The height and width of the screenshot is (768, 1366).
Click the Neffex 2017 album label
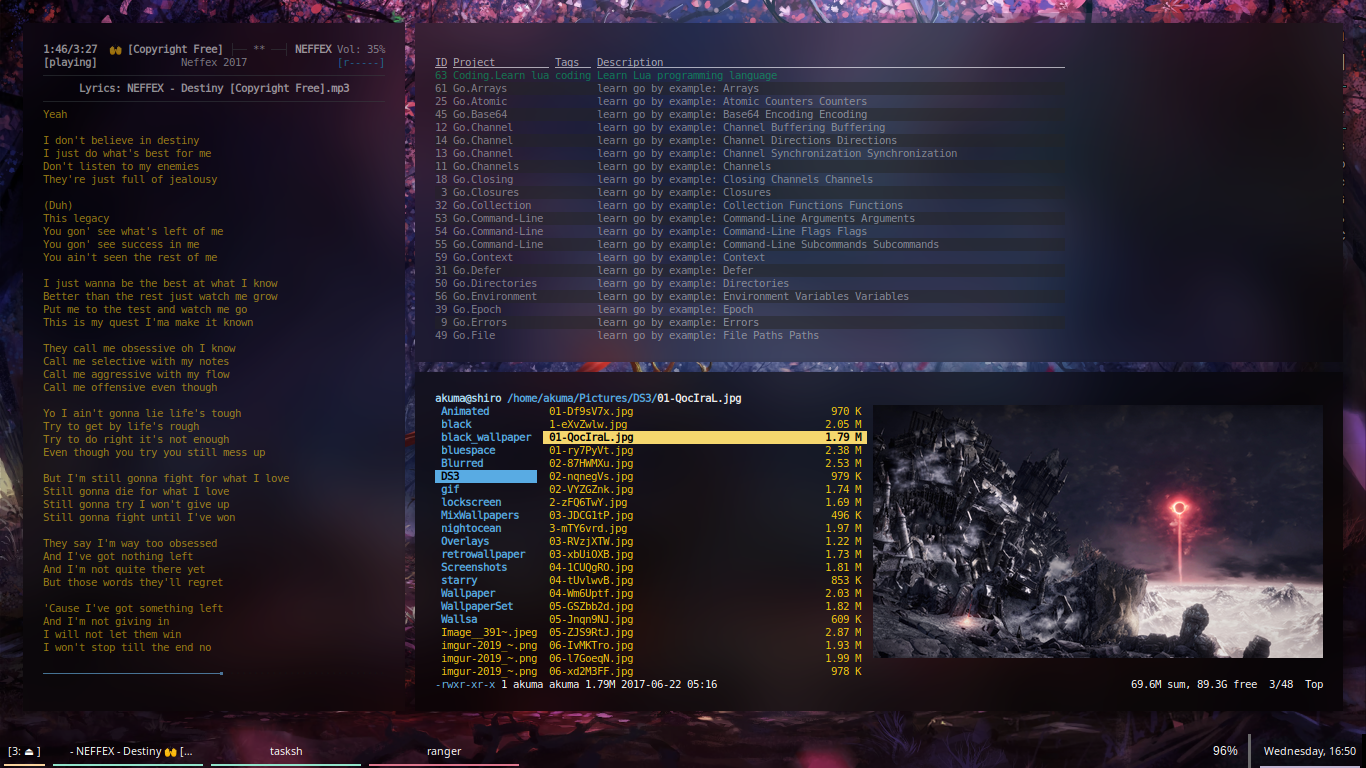coord(214,62)
